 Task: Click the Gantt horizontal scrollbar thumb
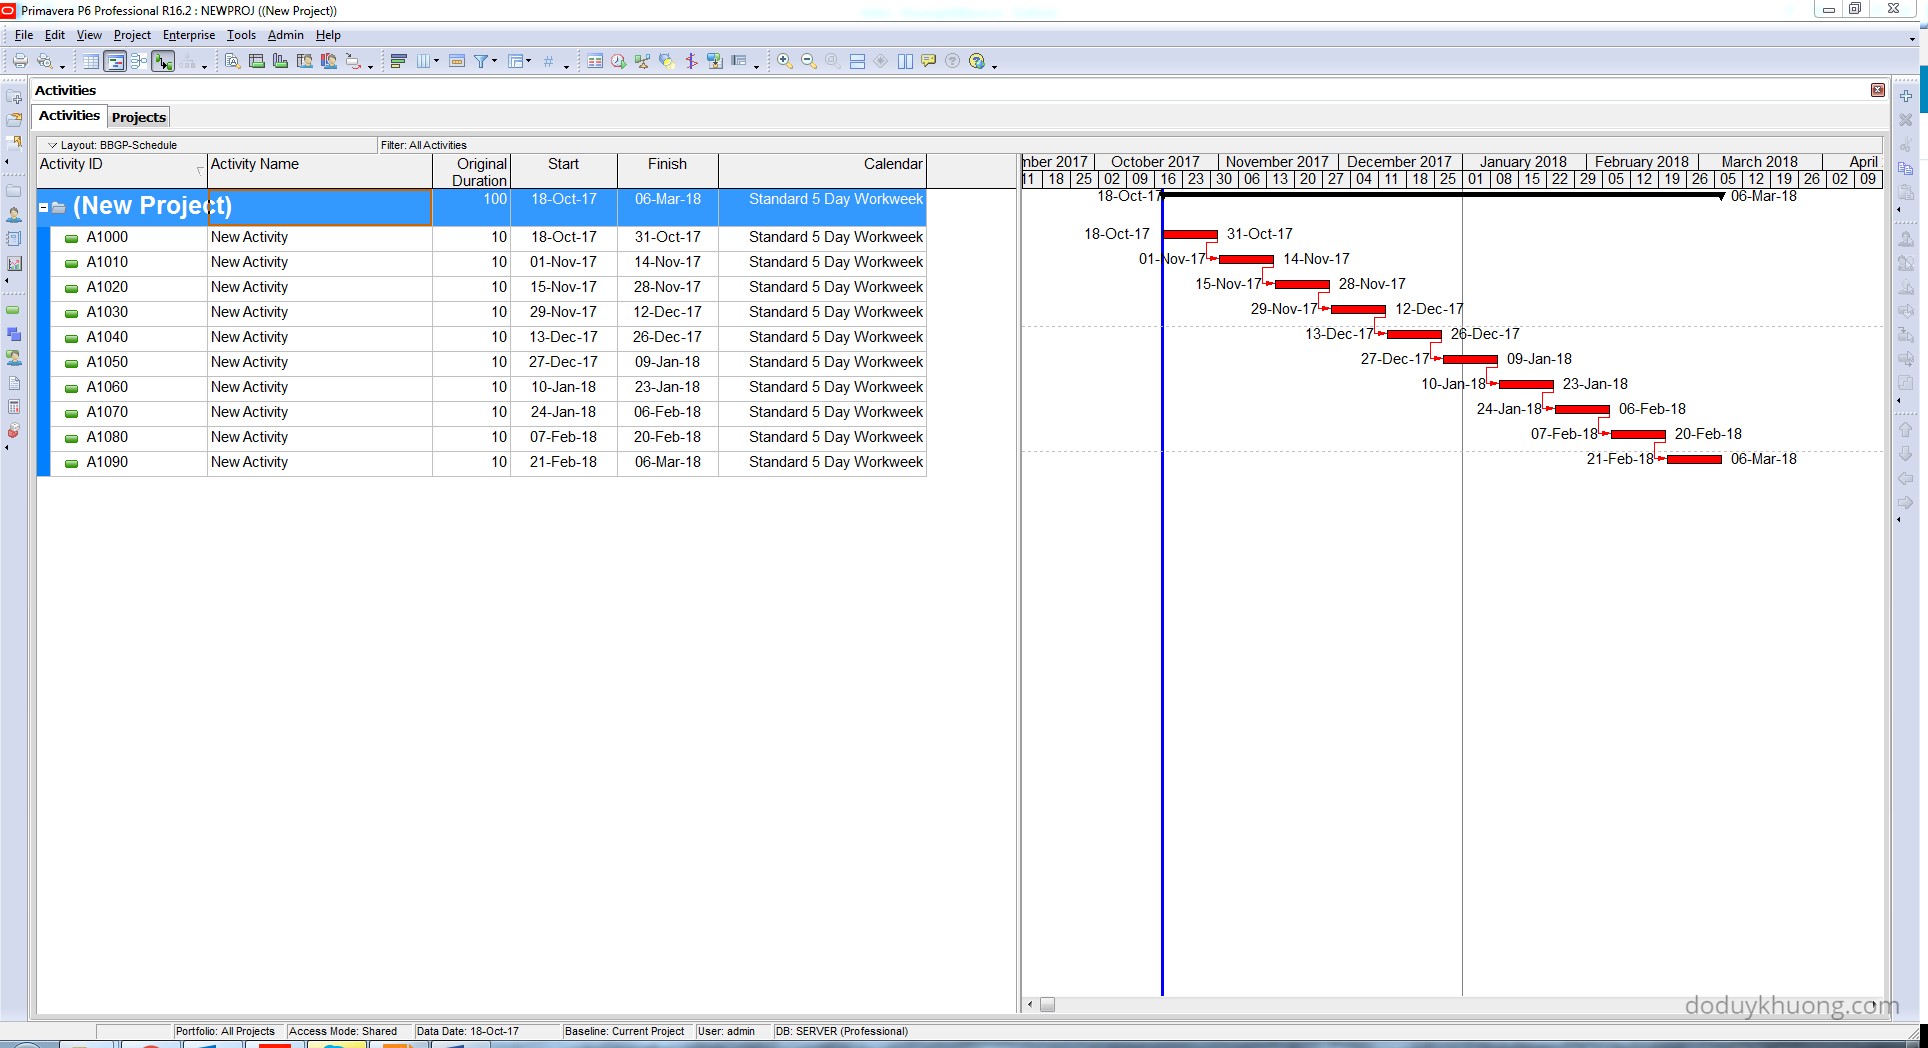[1047, 1005]
